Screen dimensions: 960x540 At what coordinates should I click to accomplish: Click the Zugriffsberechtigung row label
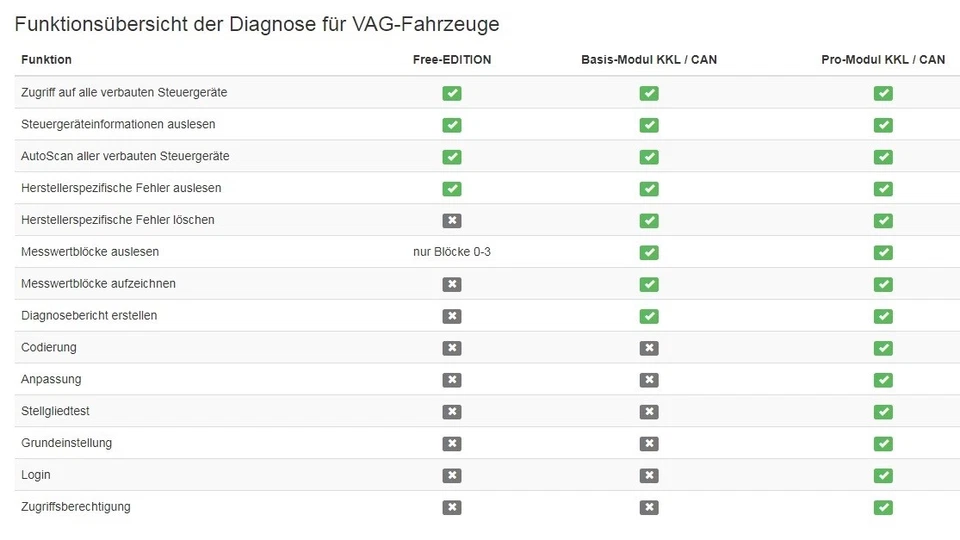click(x=76, y=507)
